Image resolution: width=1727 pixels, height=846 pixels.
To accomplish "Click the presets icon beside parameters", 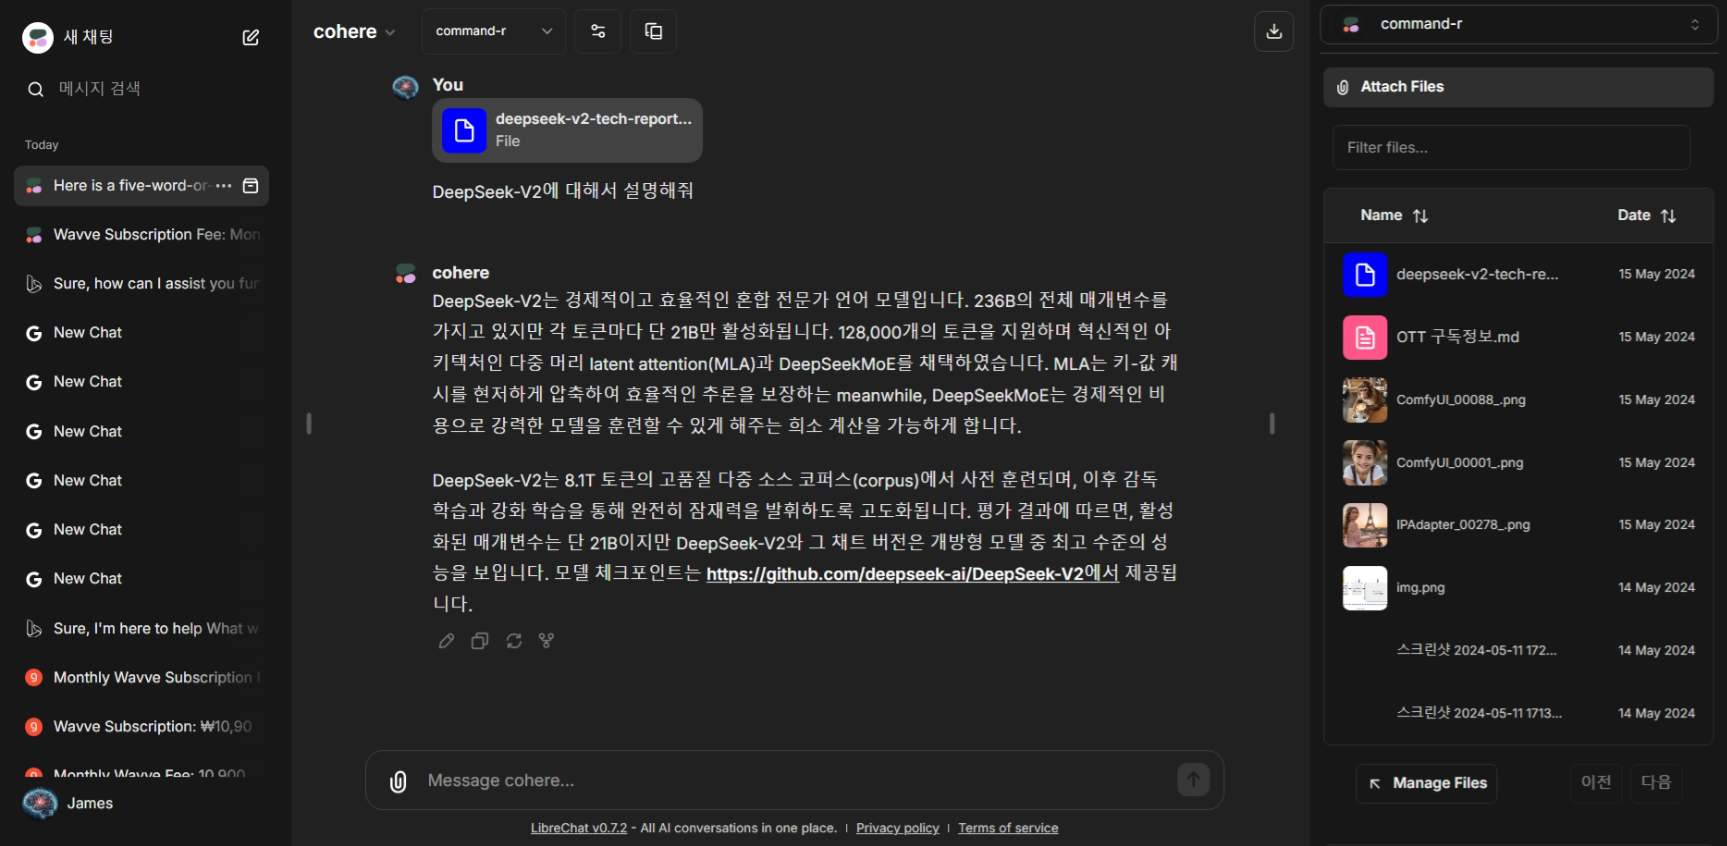I will pos(654,31).
